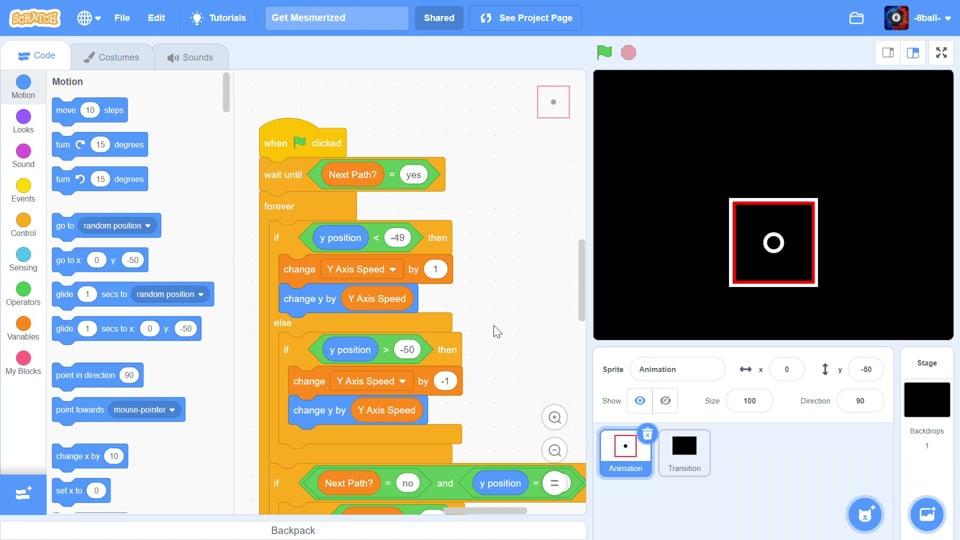Switch to small stage layout
960x540 pixels.
(x=888, y=53)
